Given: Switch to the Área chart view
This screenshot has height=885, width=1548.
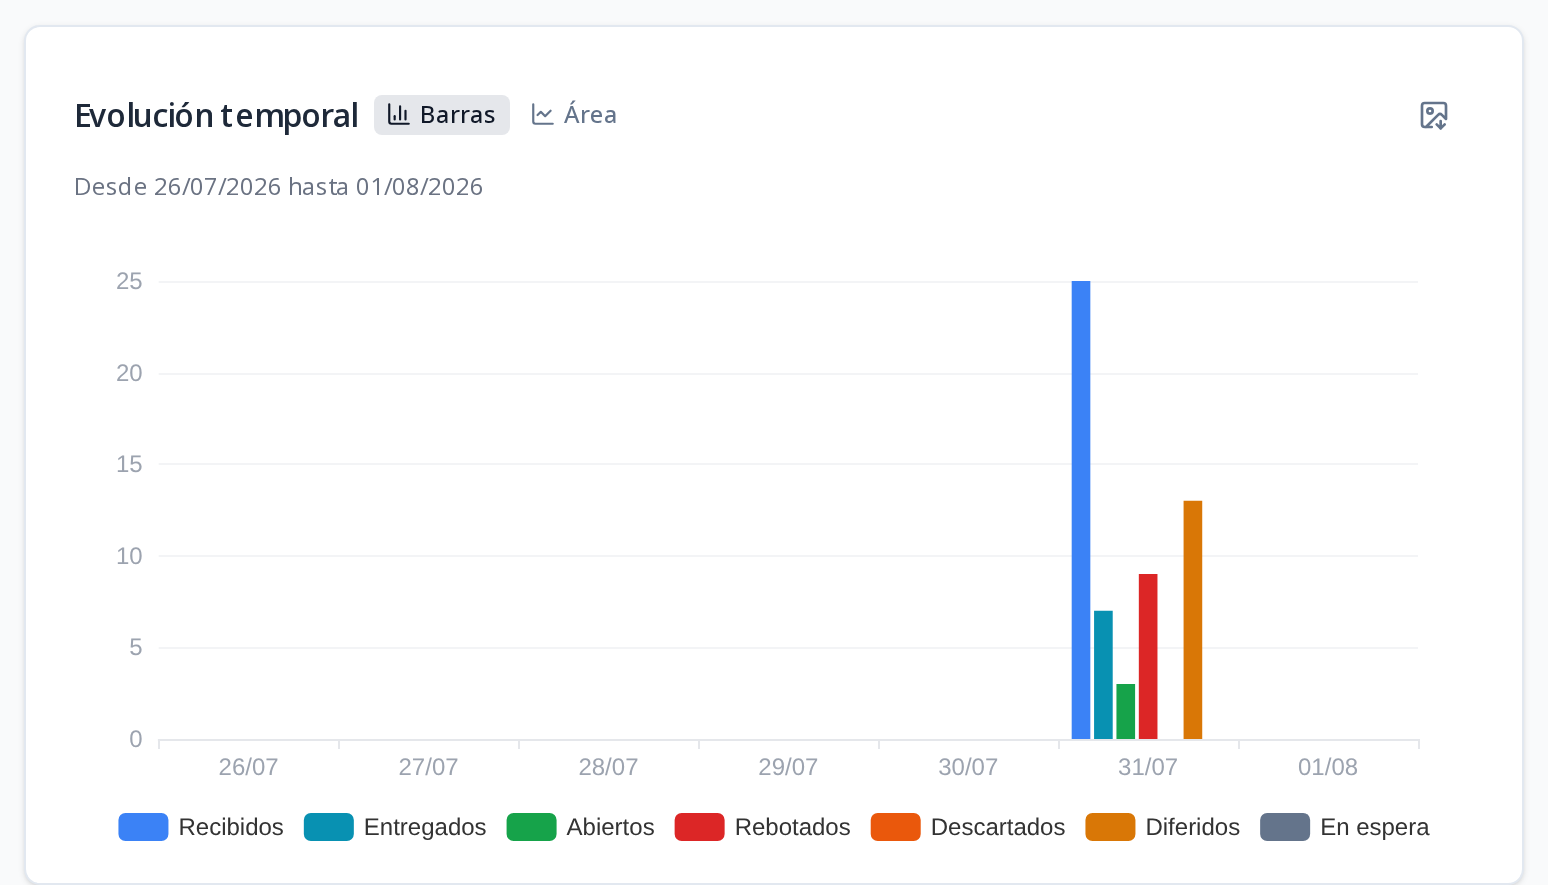Looking at the screenshot, I should (x=574, y=115).
